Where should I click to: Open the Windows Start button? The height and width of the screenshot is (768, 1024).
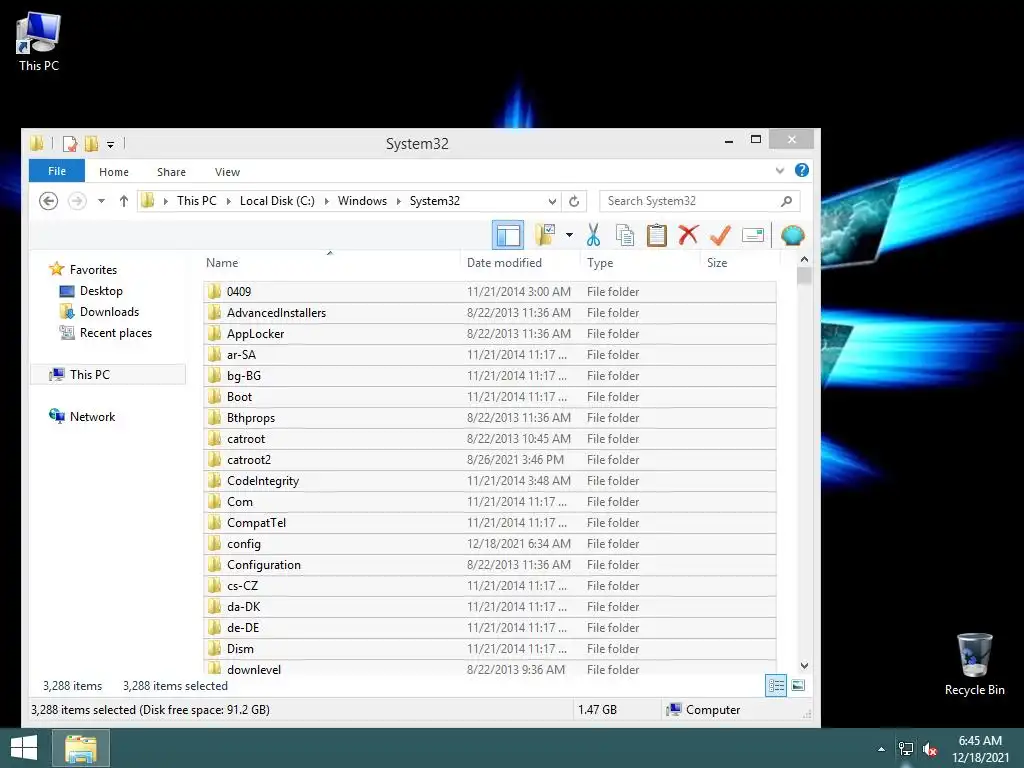pyautogui.click(x=24, y=748)
